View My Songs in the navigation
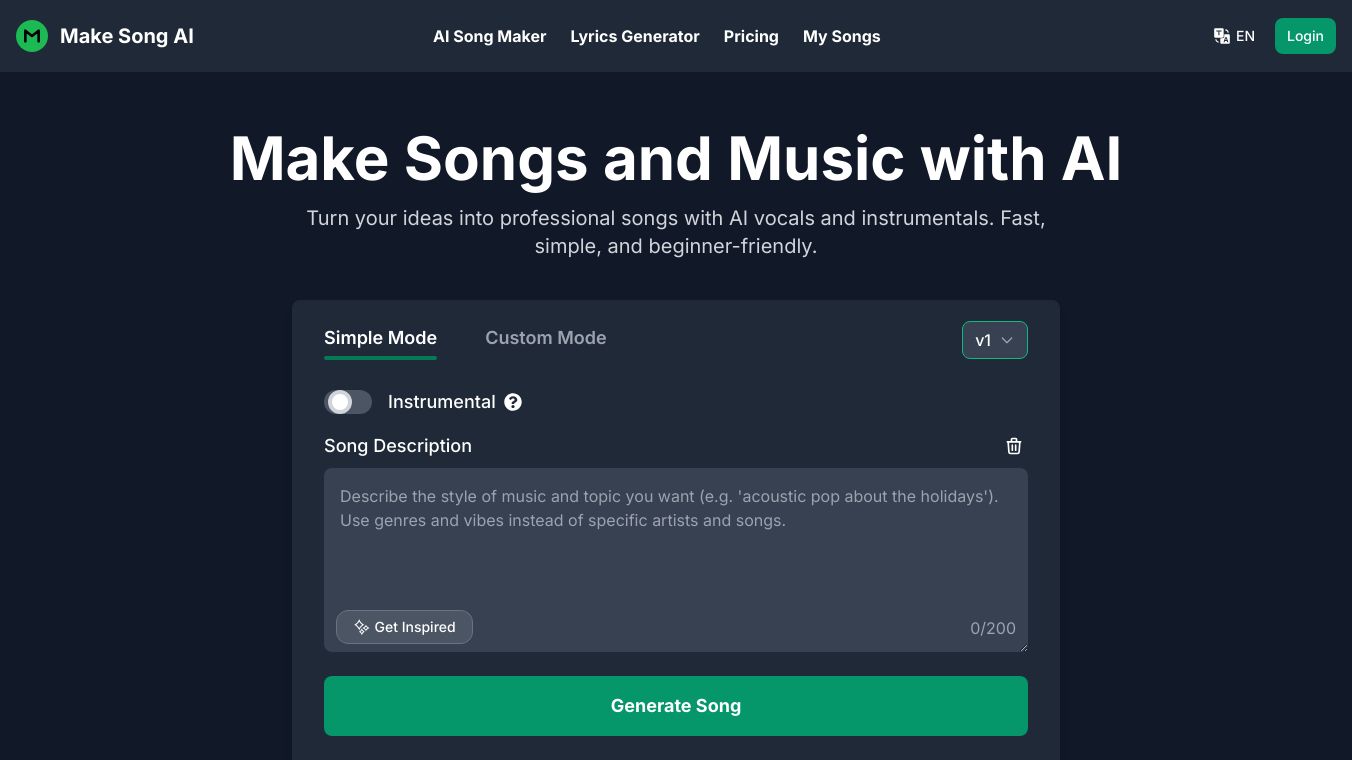1352x760 pixels. click(842, 36)
